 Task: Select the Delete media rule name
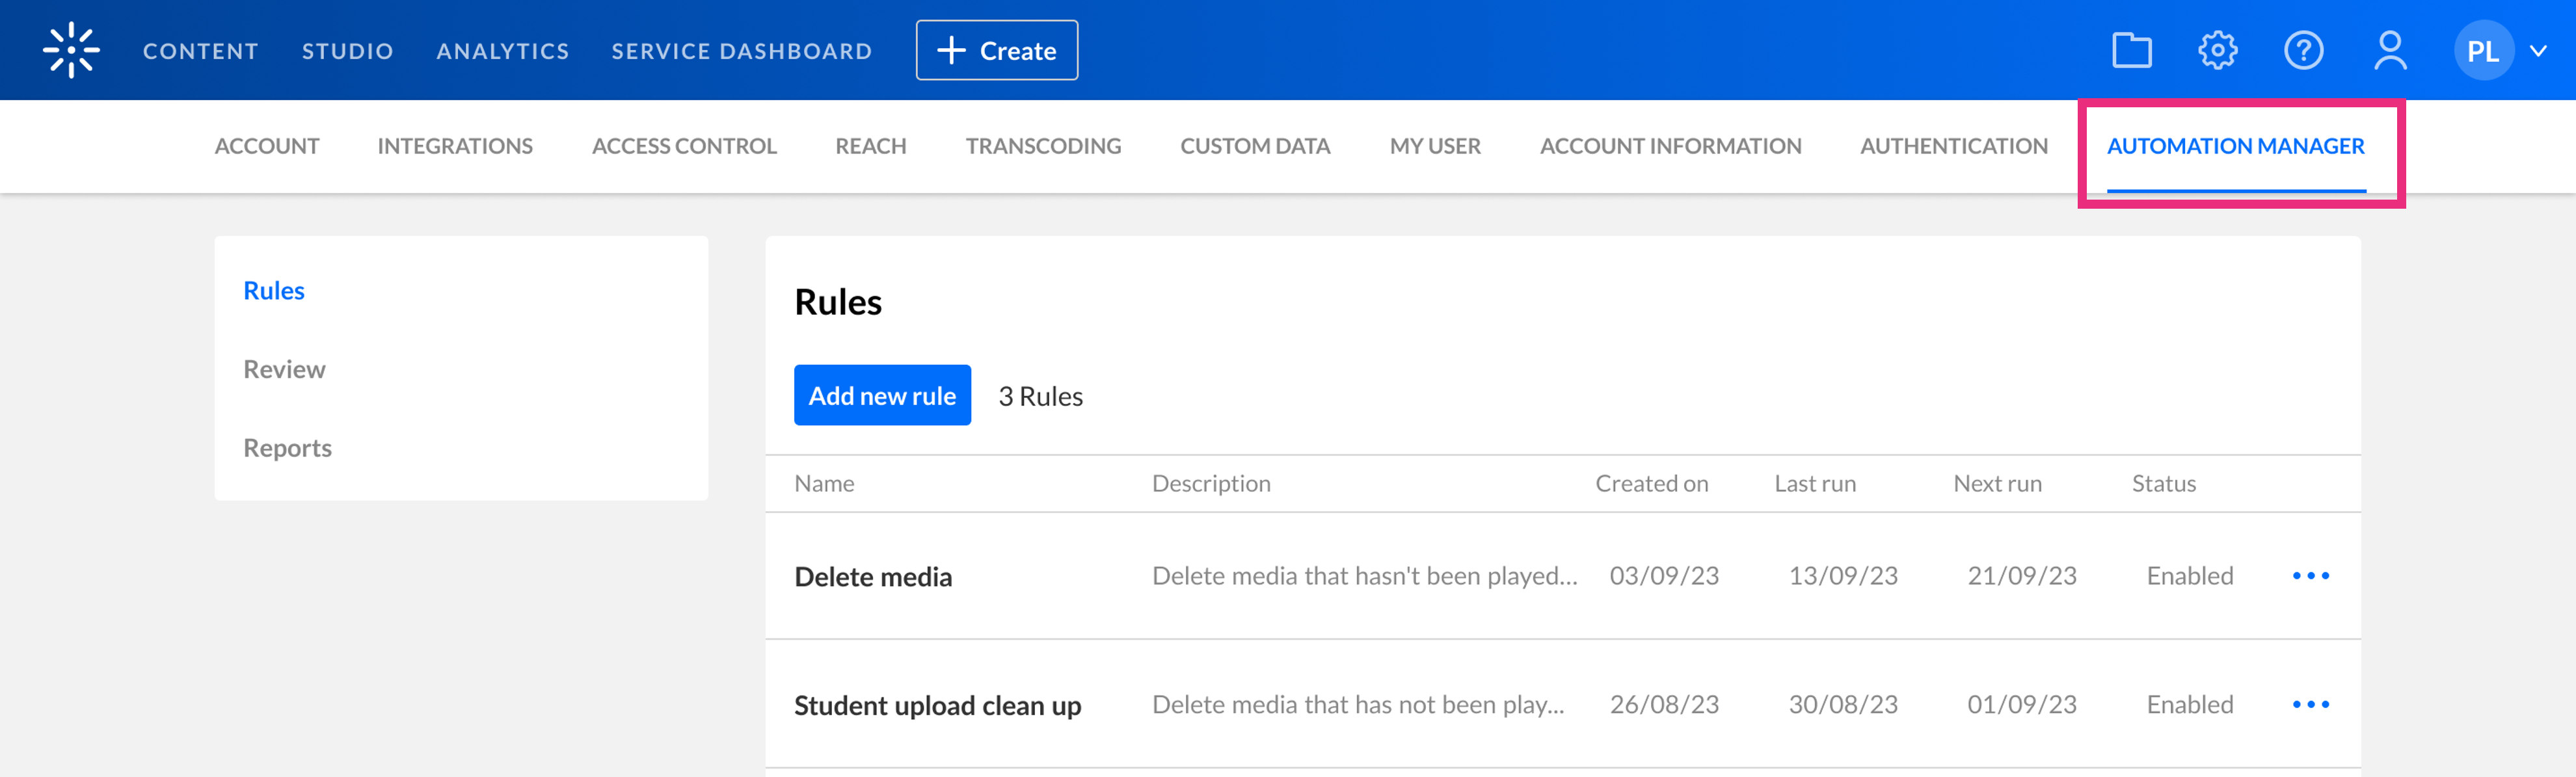(x=872, y=577)
